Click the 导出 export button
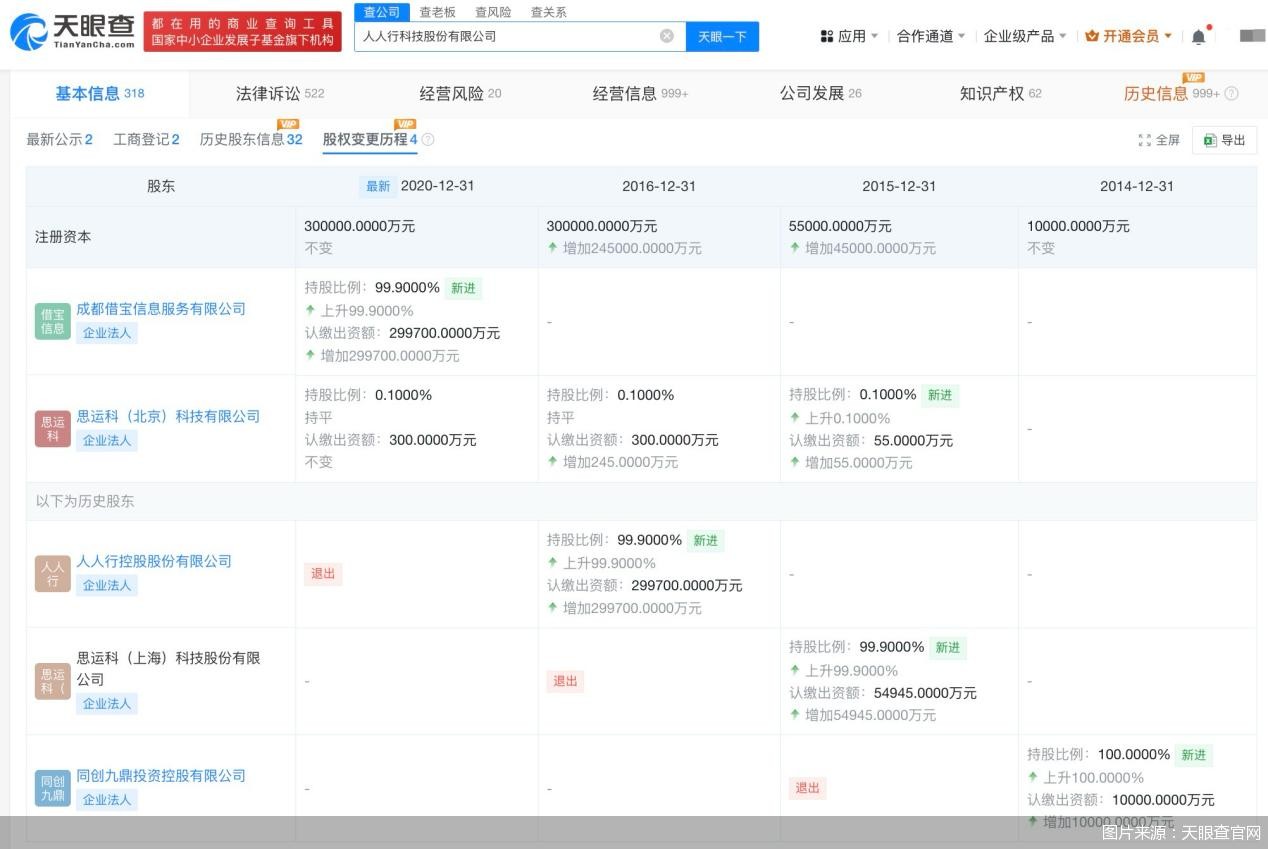Image resolution: width=1268 pixels, height=849 pixels. (x=1224, y=140)
